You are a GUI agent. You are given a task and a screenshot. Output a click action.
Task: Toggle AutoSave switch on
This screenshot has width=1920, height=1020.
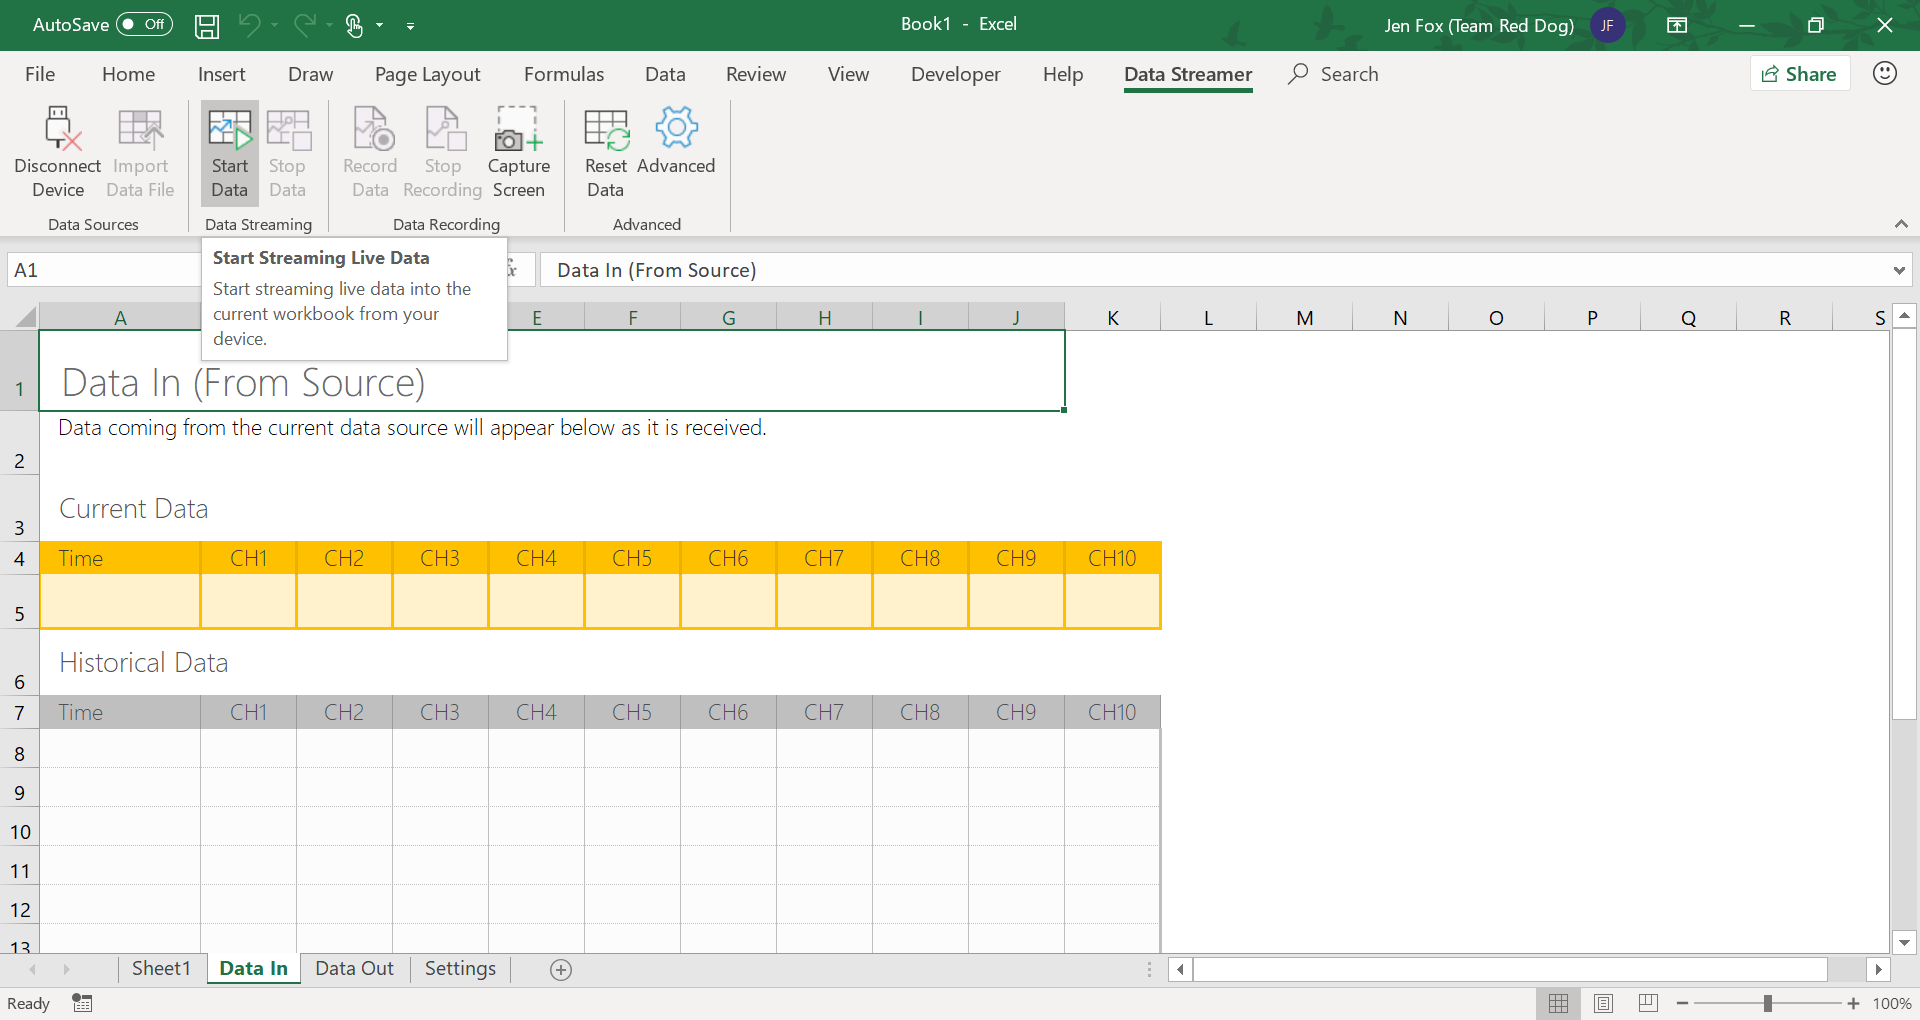[x=144, y=25]
